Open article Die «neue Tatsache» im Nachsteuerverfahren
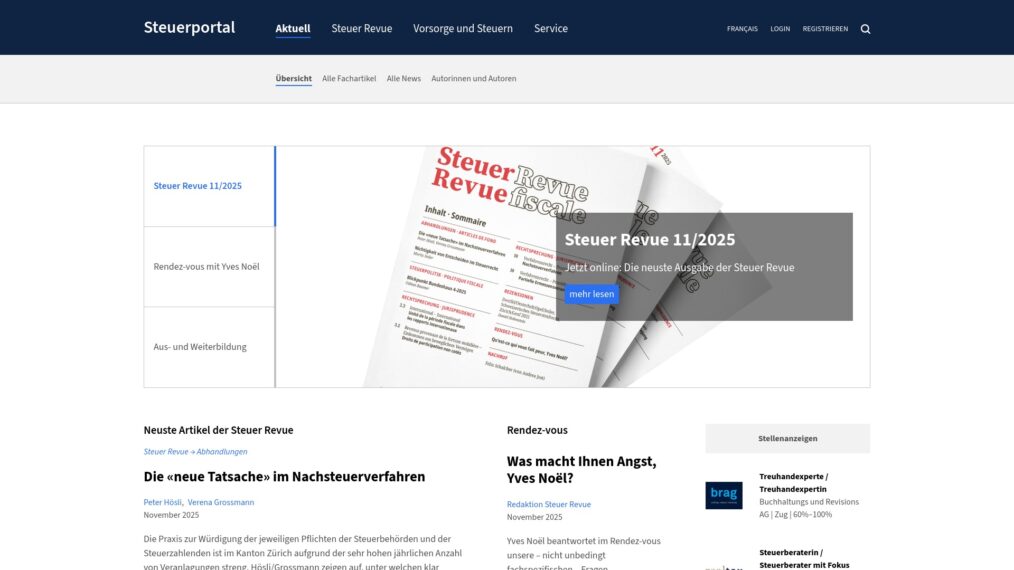The width and height of the screenshot is (1014, 570). tap(284, 477)
